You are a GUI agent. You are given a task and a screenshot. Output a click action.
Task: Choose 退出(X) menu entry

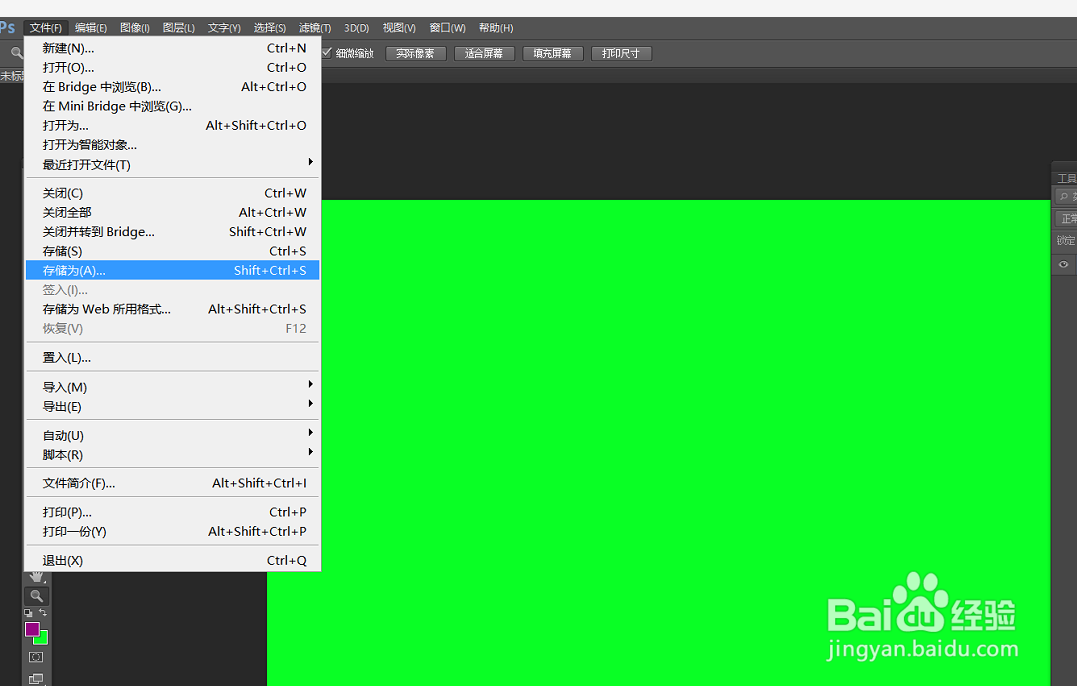[x=172, y=560]
